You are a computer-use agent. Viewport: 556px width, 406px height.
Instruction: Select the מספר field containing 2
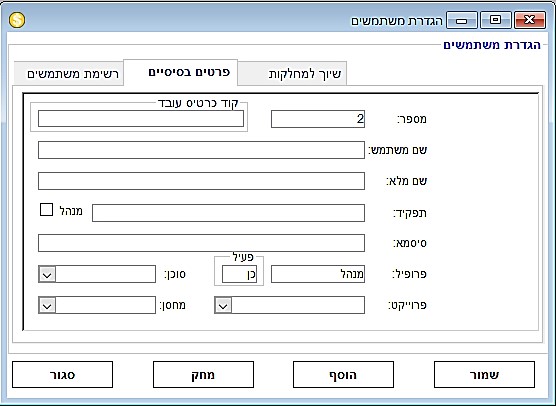pos(318,119)
